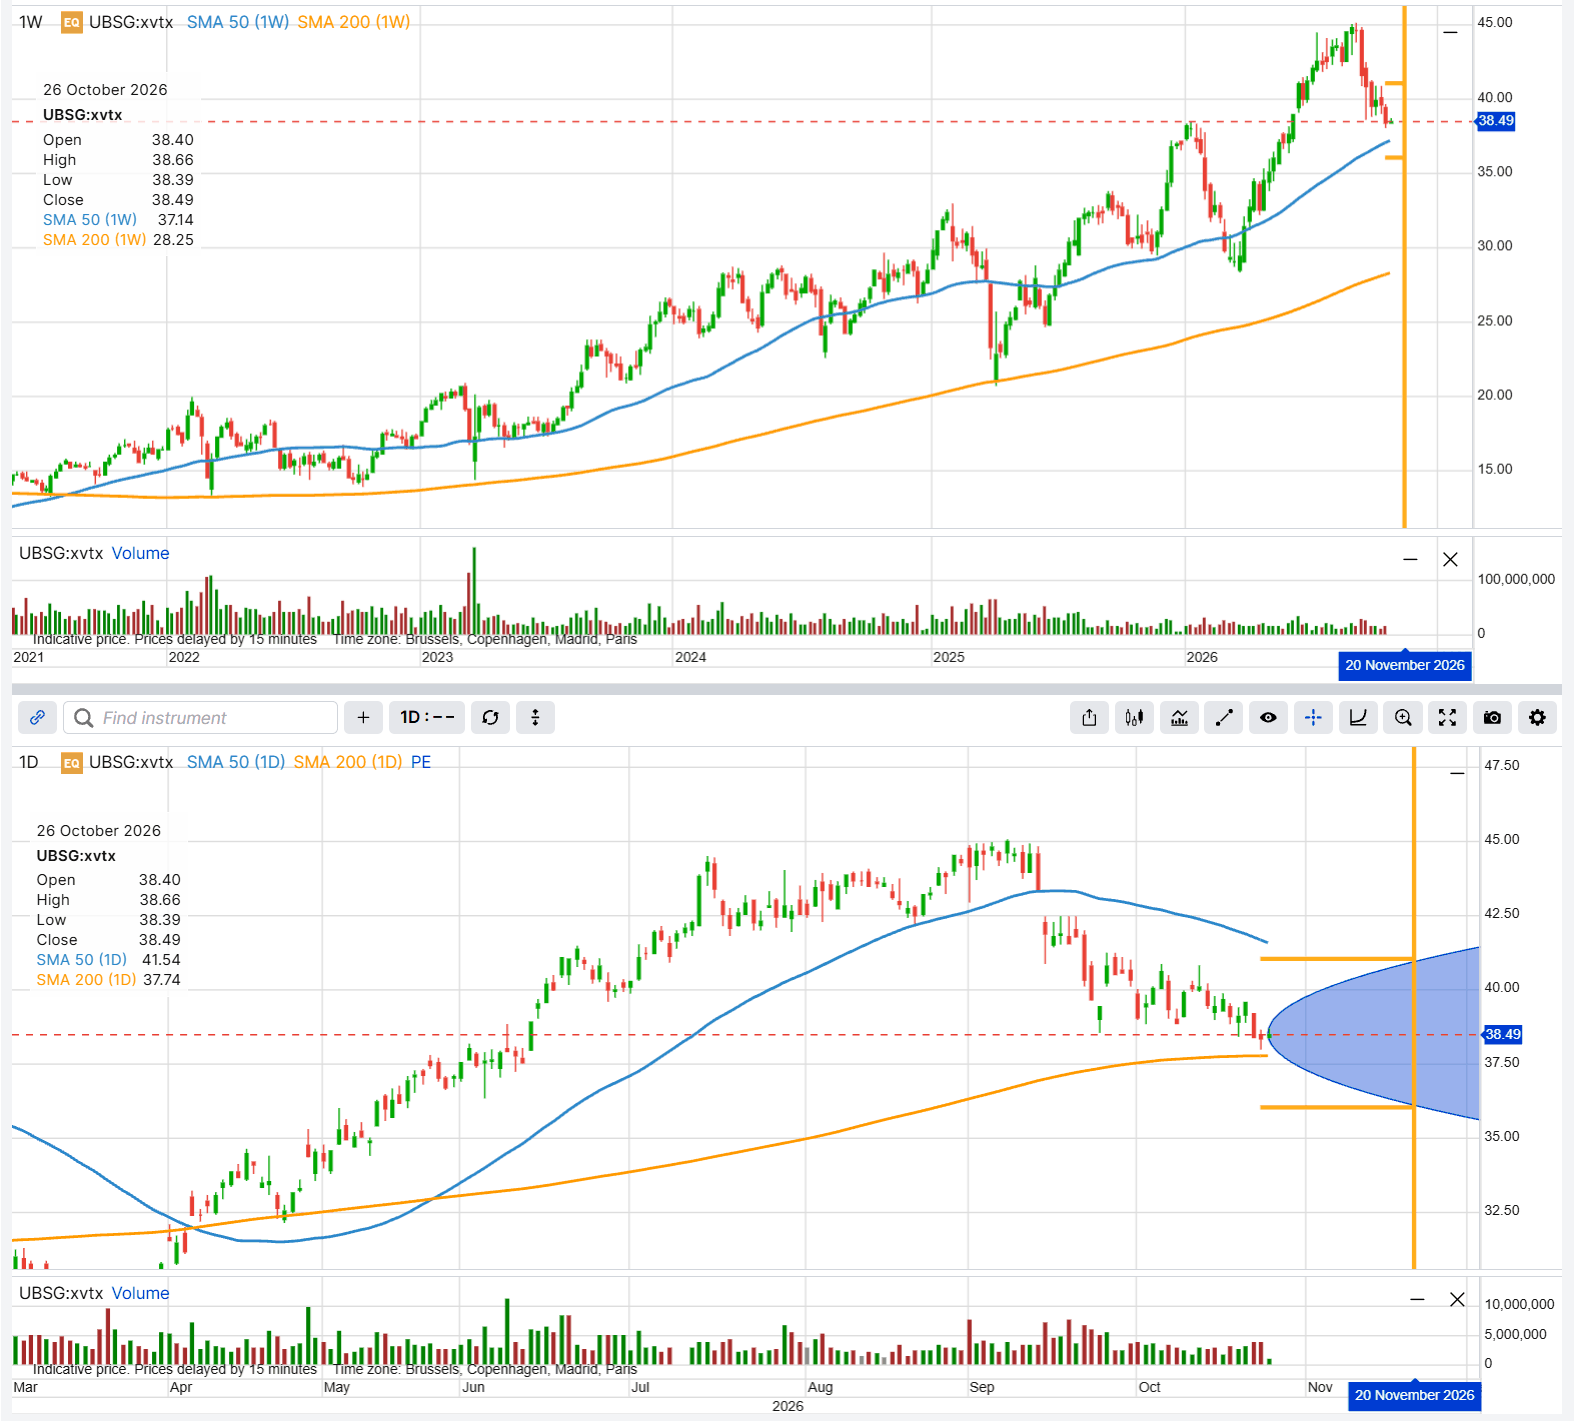Click the refresh chart icon

point(490,718)
